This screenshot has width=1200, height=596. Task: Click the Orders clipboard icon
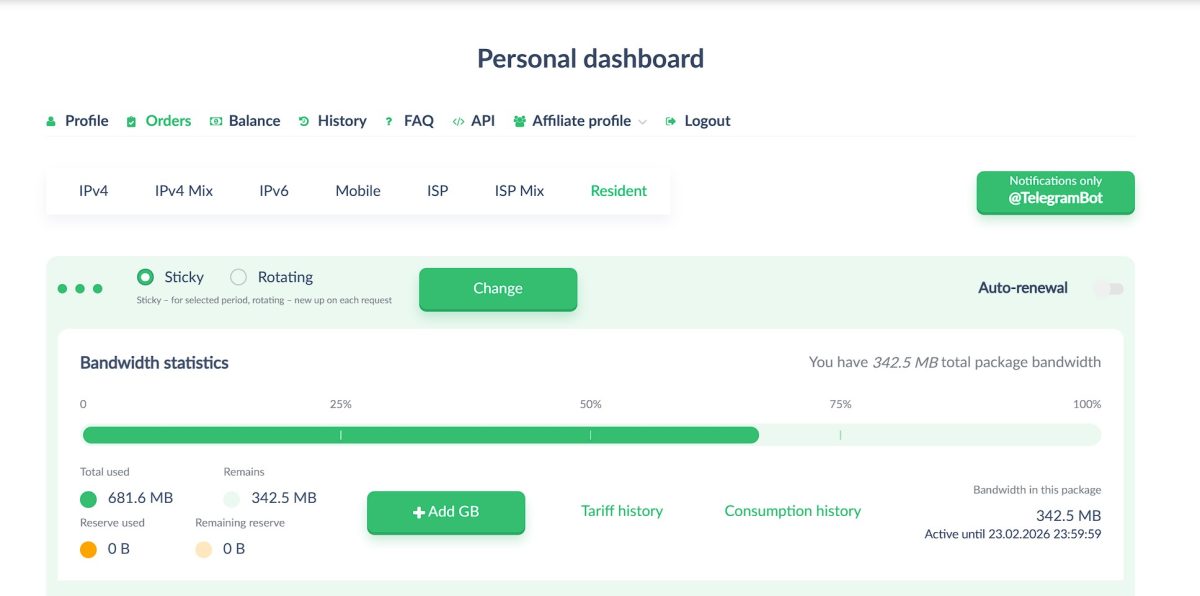pyautogui.click(x=131, y=121)
